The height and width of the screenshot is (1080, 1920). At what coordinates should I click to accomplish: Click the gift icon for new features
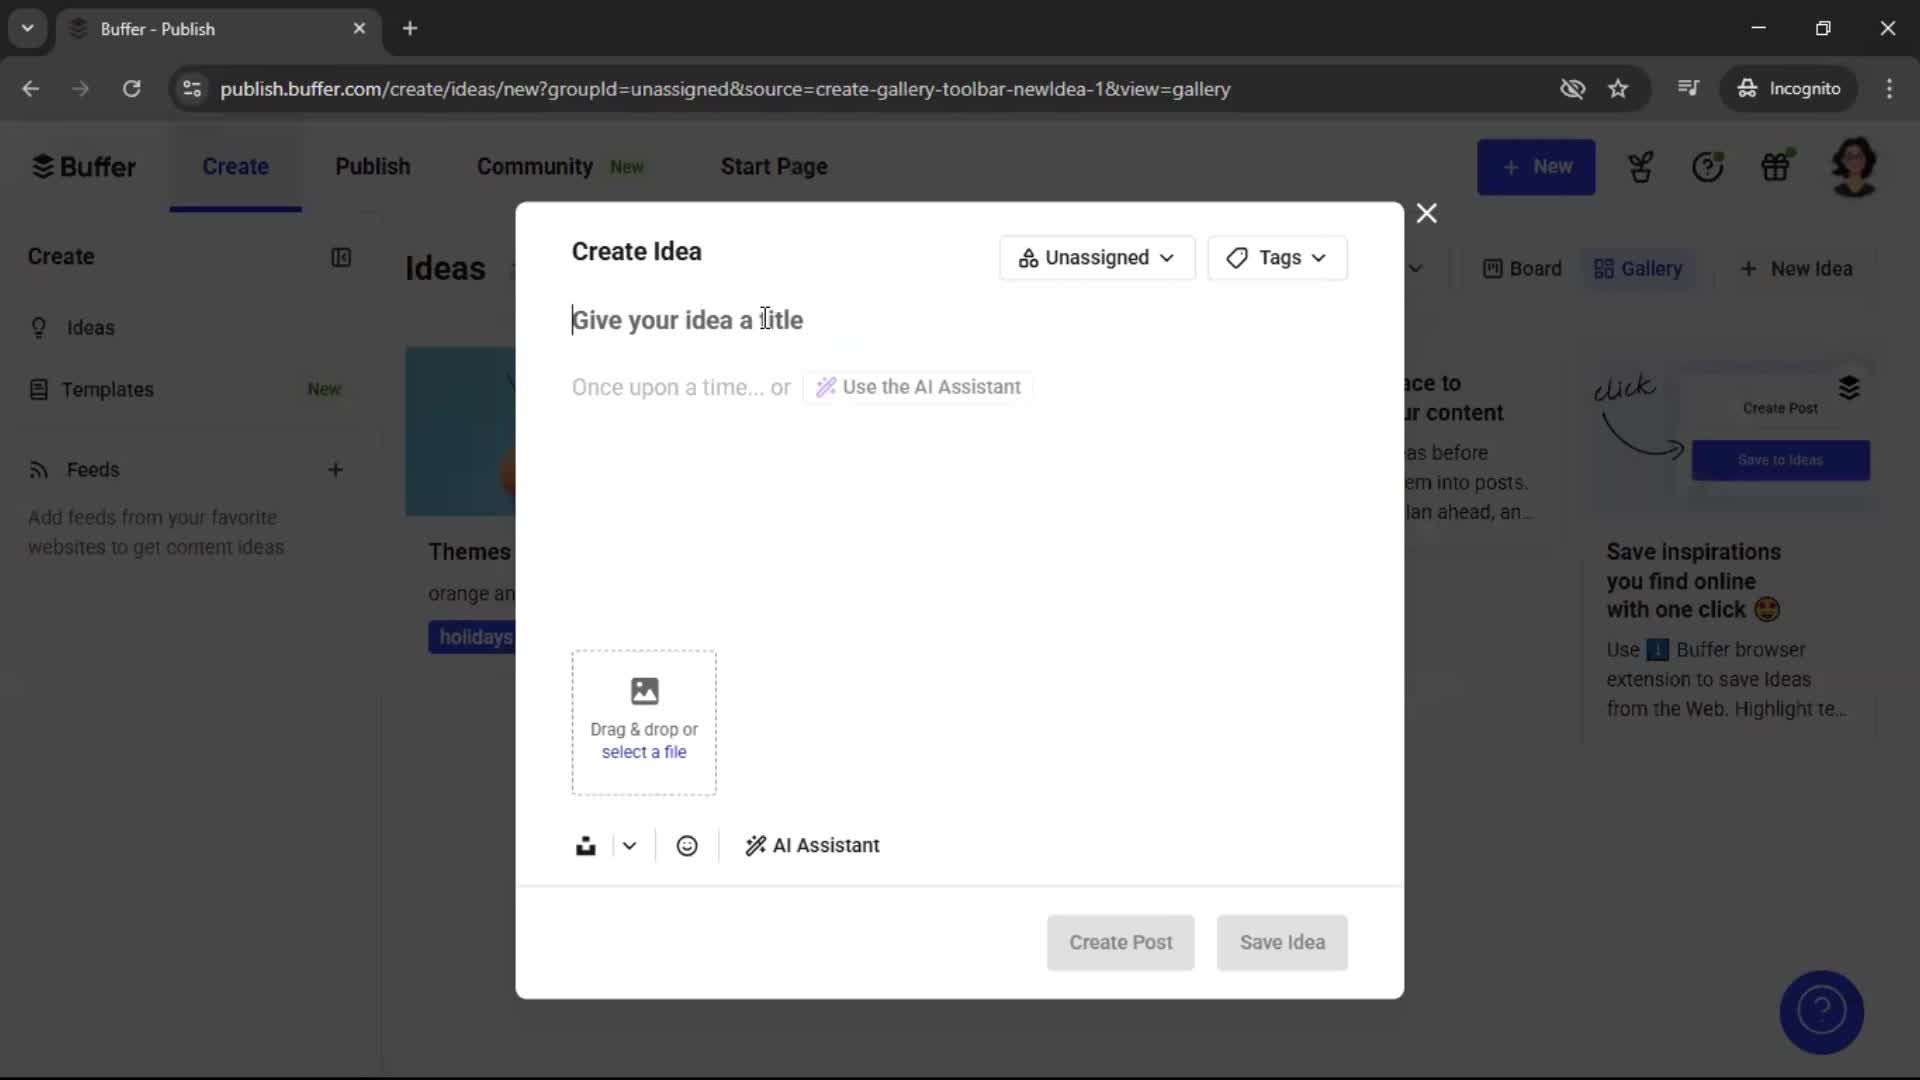1778,166
